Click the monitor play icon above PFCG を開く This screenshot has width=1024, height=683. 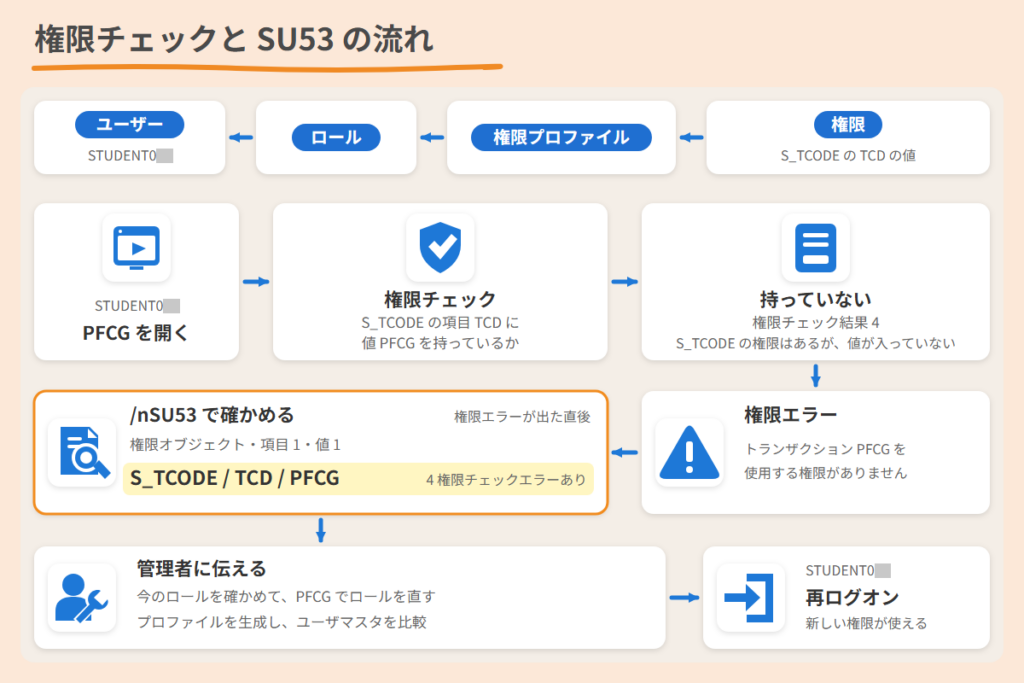point(136,247)
